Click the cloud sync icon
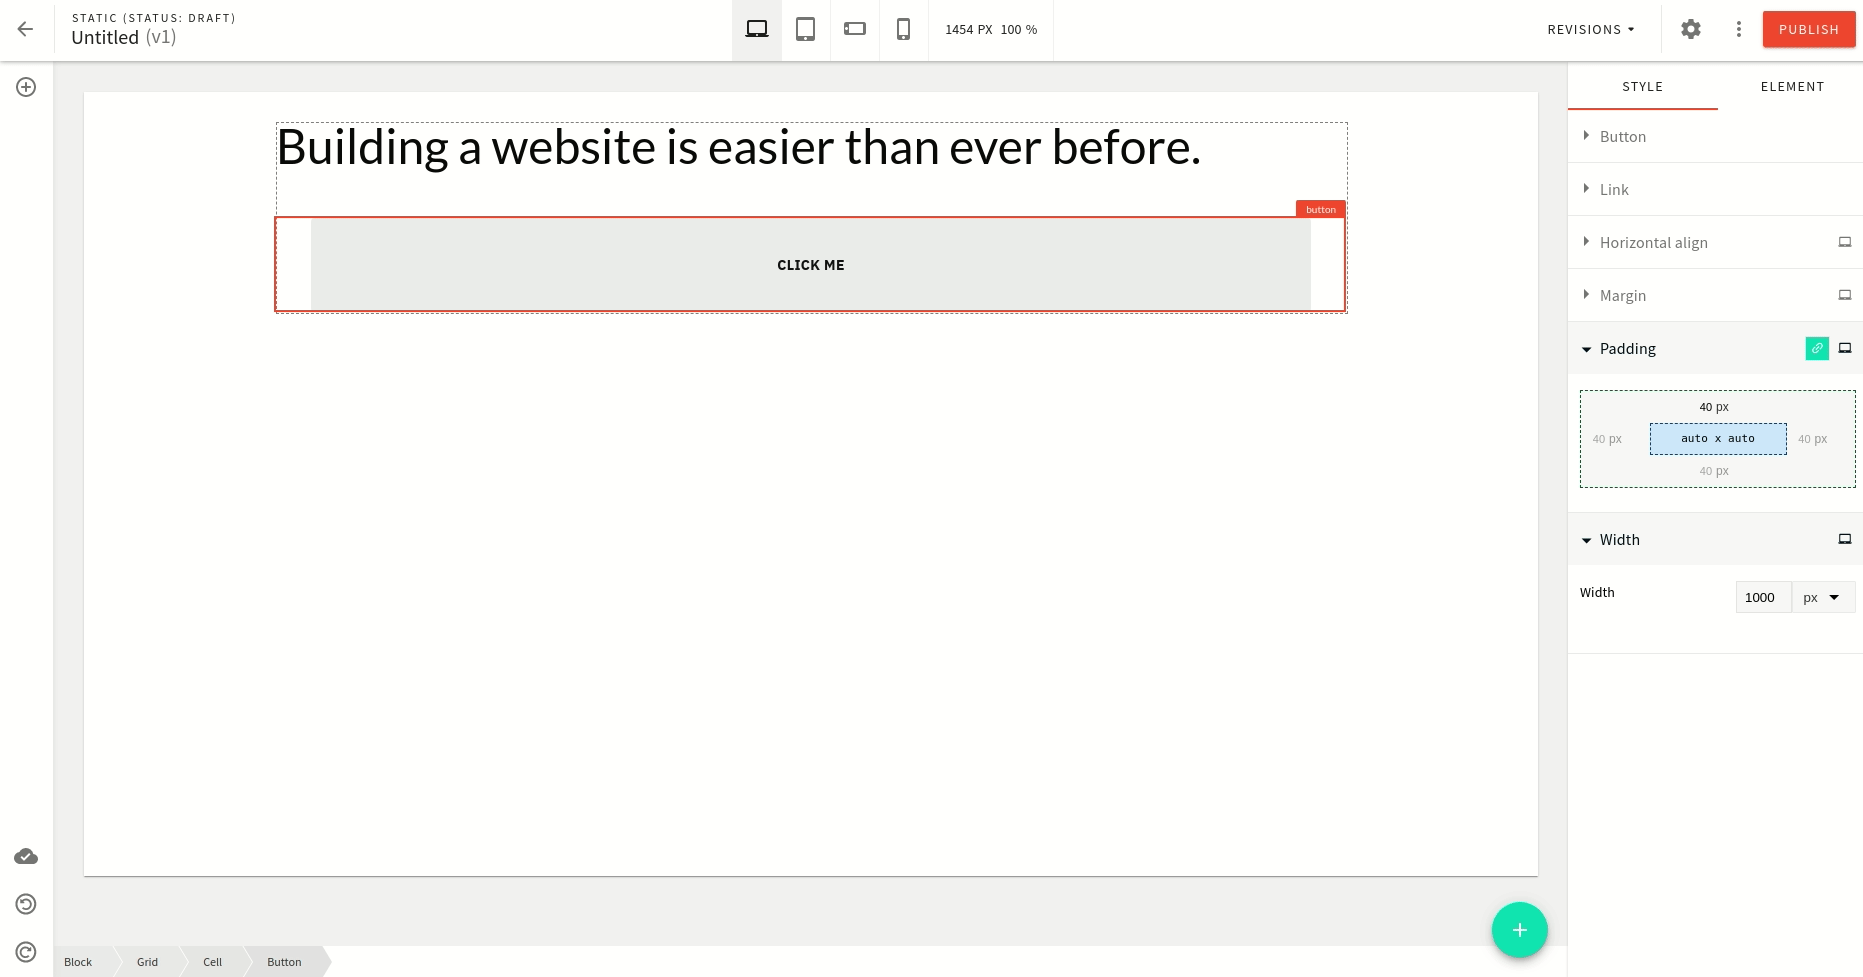The height and width of the screenshot is (977, 1863). (26, 856)
